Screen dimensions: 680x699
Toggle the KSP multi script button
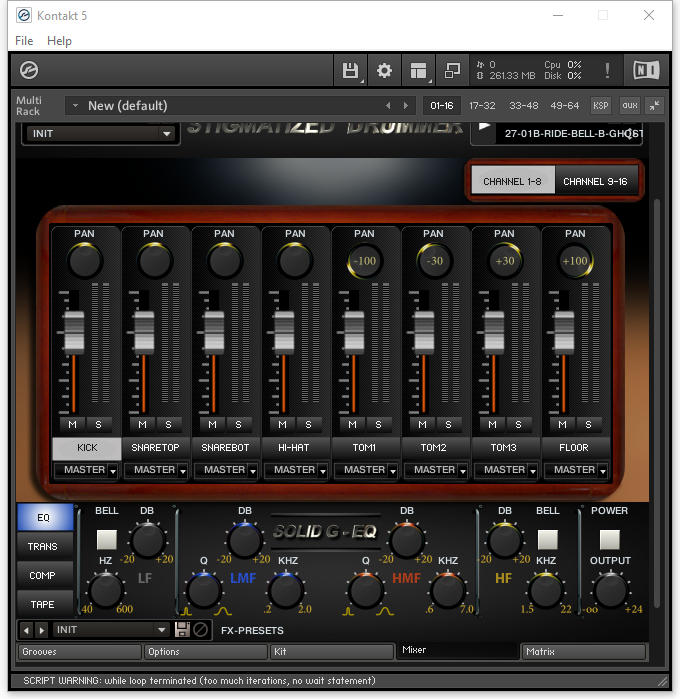pyautogui.click(x=601, y=106)
